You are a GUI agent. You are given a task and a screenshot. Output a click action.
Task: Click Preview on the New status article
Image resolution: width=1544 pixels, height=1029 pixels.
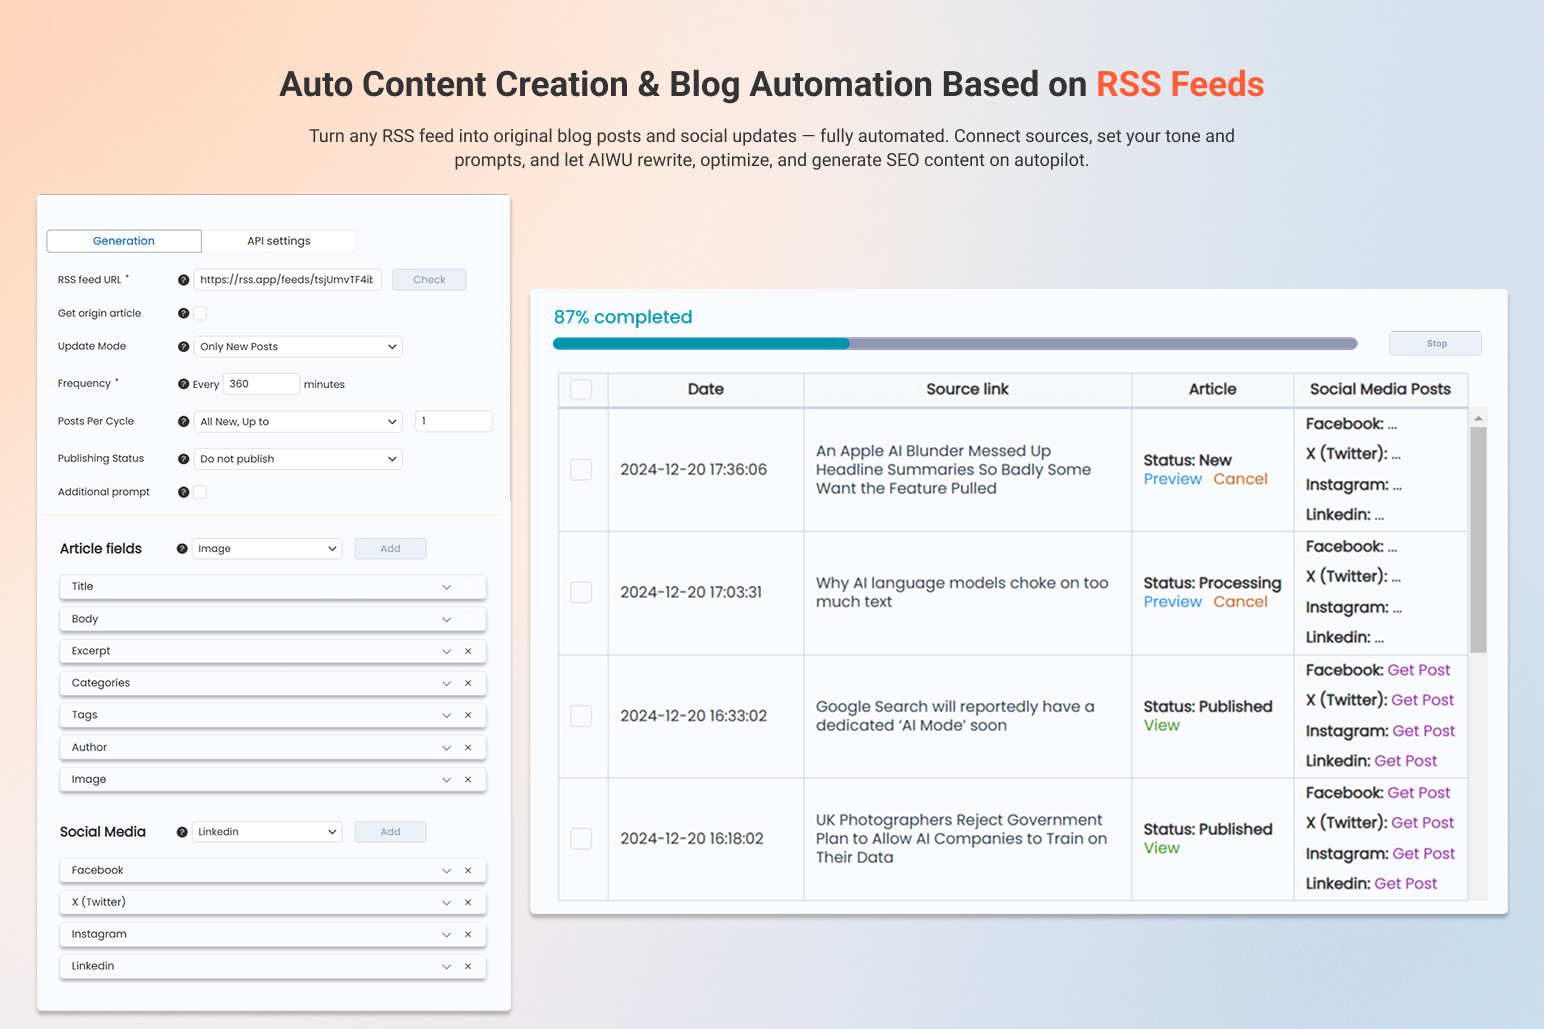point(1172,479)
